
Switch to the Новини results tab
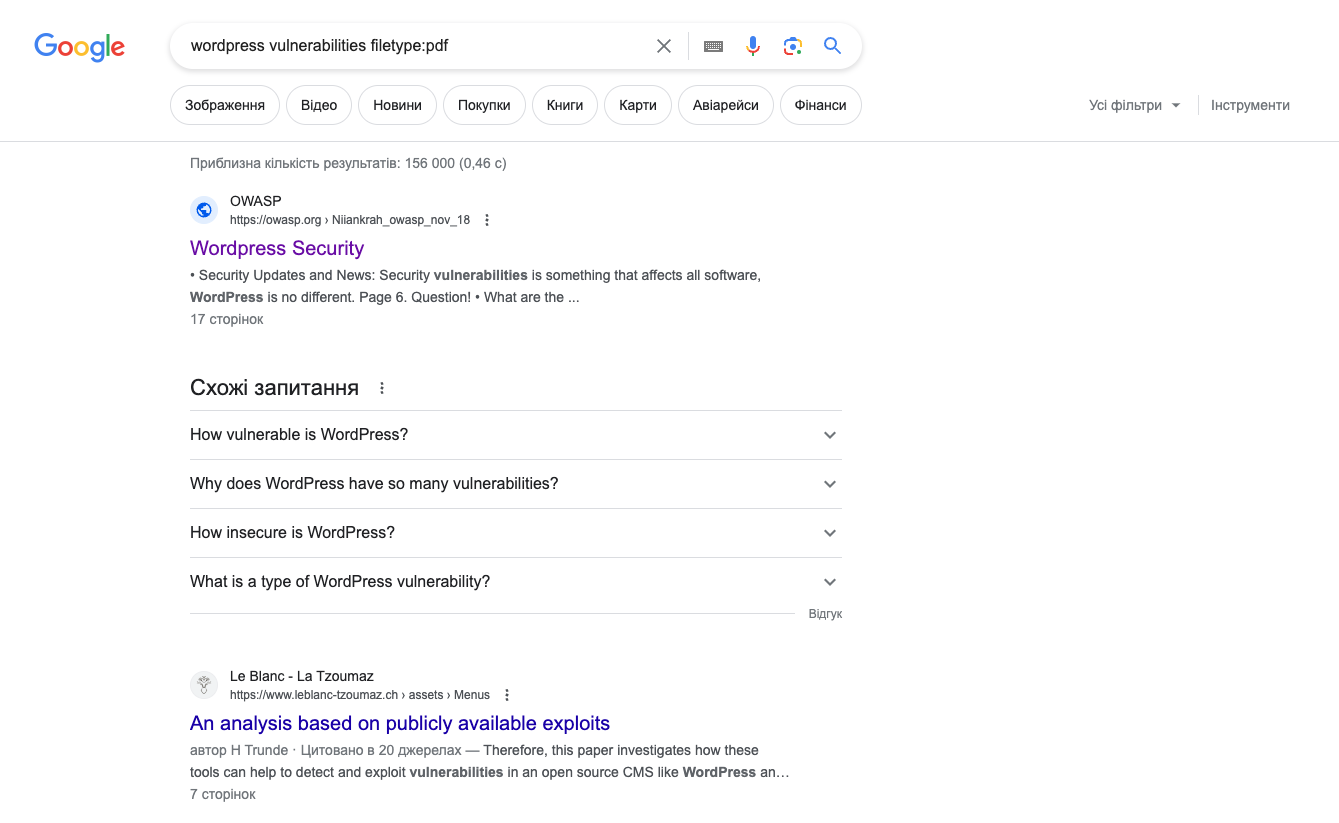click(x=397, y=105)
